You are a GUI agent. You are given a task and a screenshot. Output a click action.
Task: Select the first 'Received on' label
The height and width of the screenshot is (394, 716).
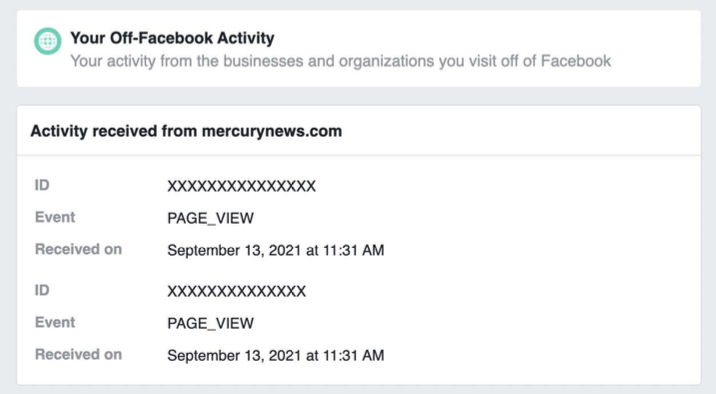coord(79,249)
